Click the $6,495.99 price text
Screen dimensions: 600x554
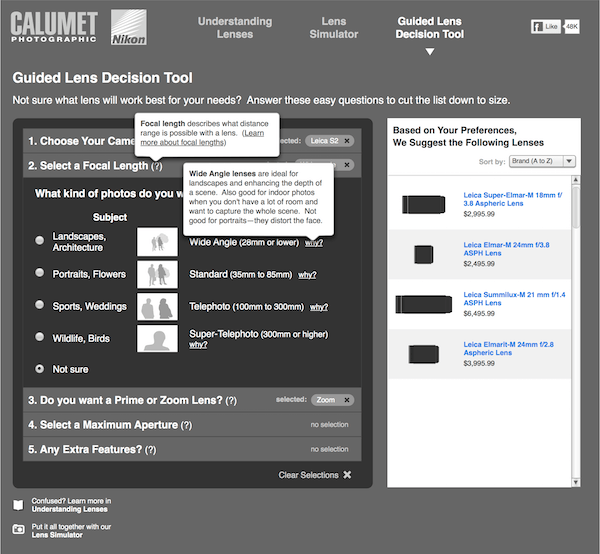479,313
